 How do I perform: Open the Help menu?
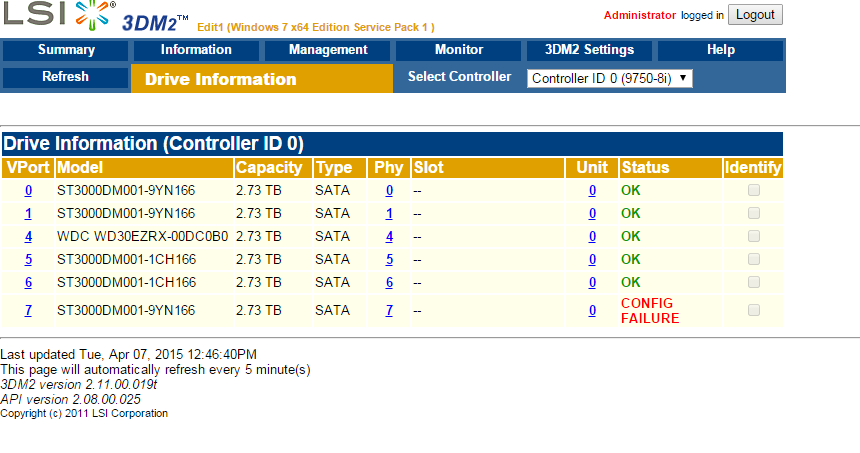tap(720, 50)
